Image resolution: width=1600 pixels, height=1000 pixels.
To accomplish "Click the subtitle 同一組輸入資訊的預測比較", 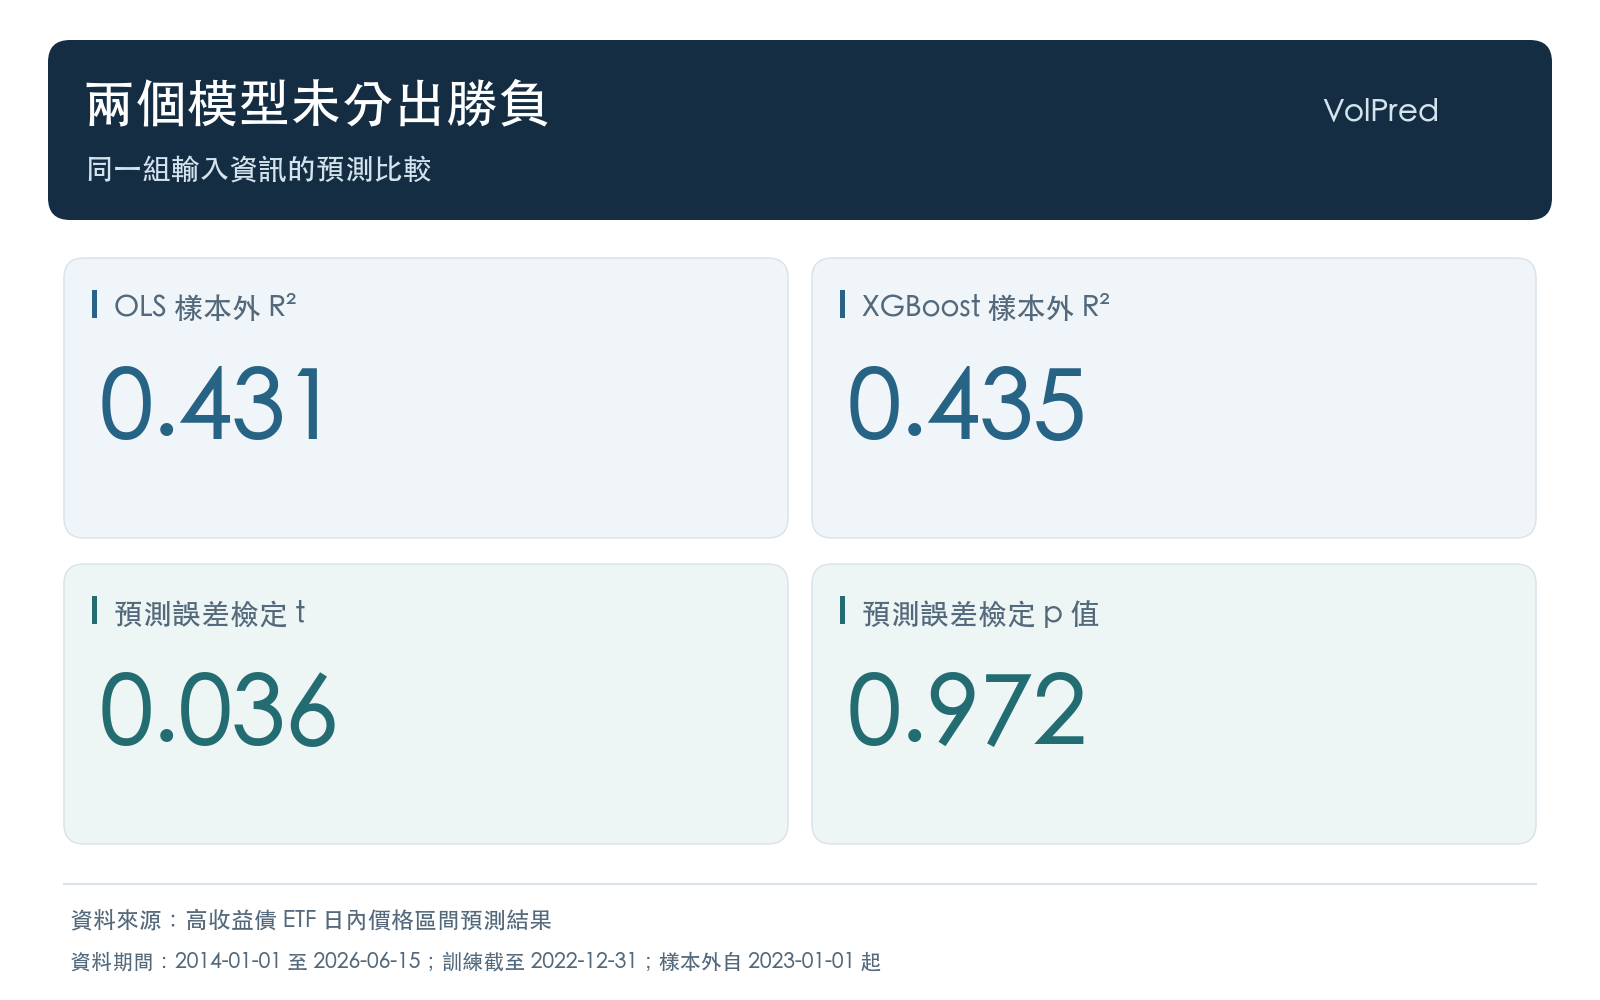I will (x=259, y=169).
